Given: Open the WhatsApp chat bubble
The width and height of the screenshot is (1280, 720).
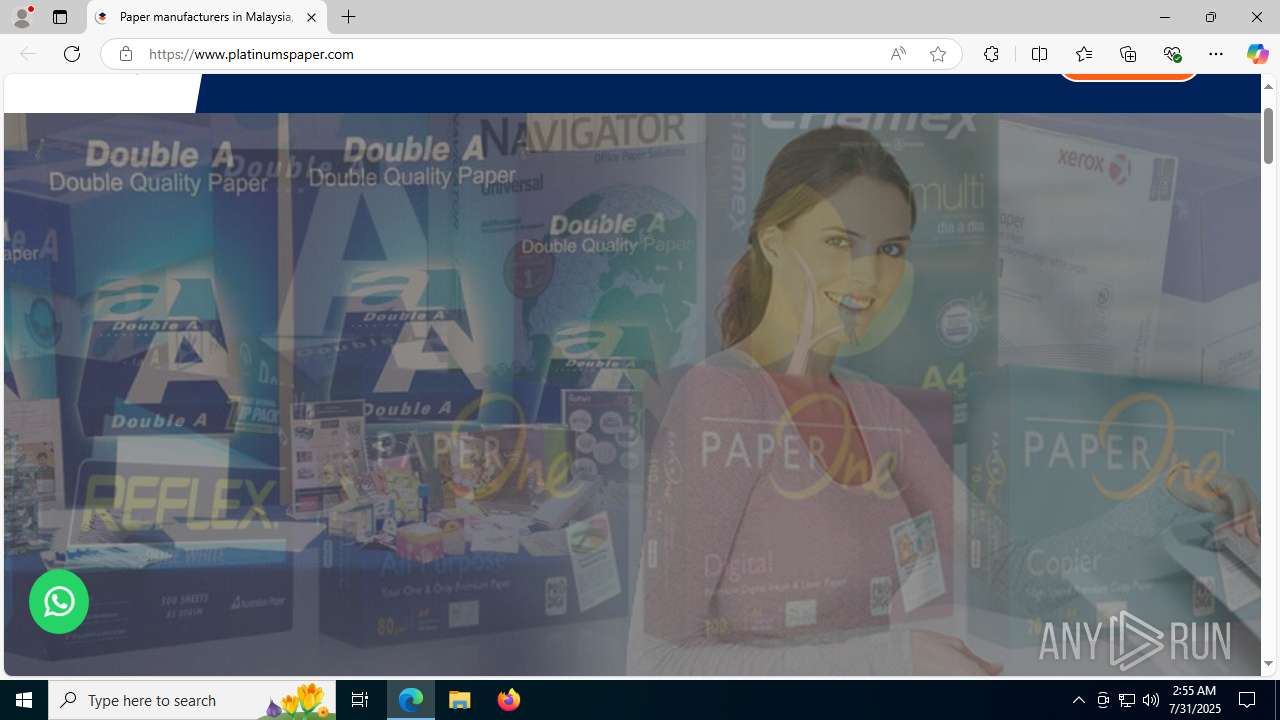Looking at the screenshot, I should (x=59, y=601).
